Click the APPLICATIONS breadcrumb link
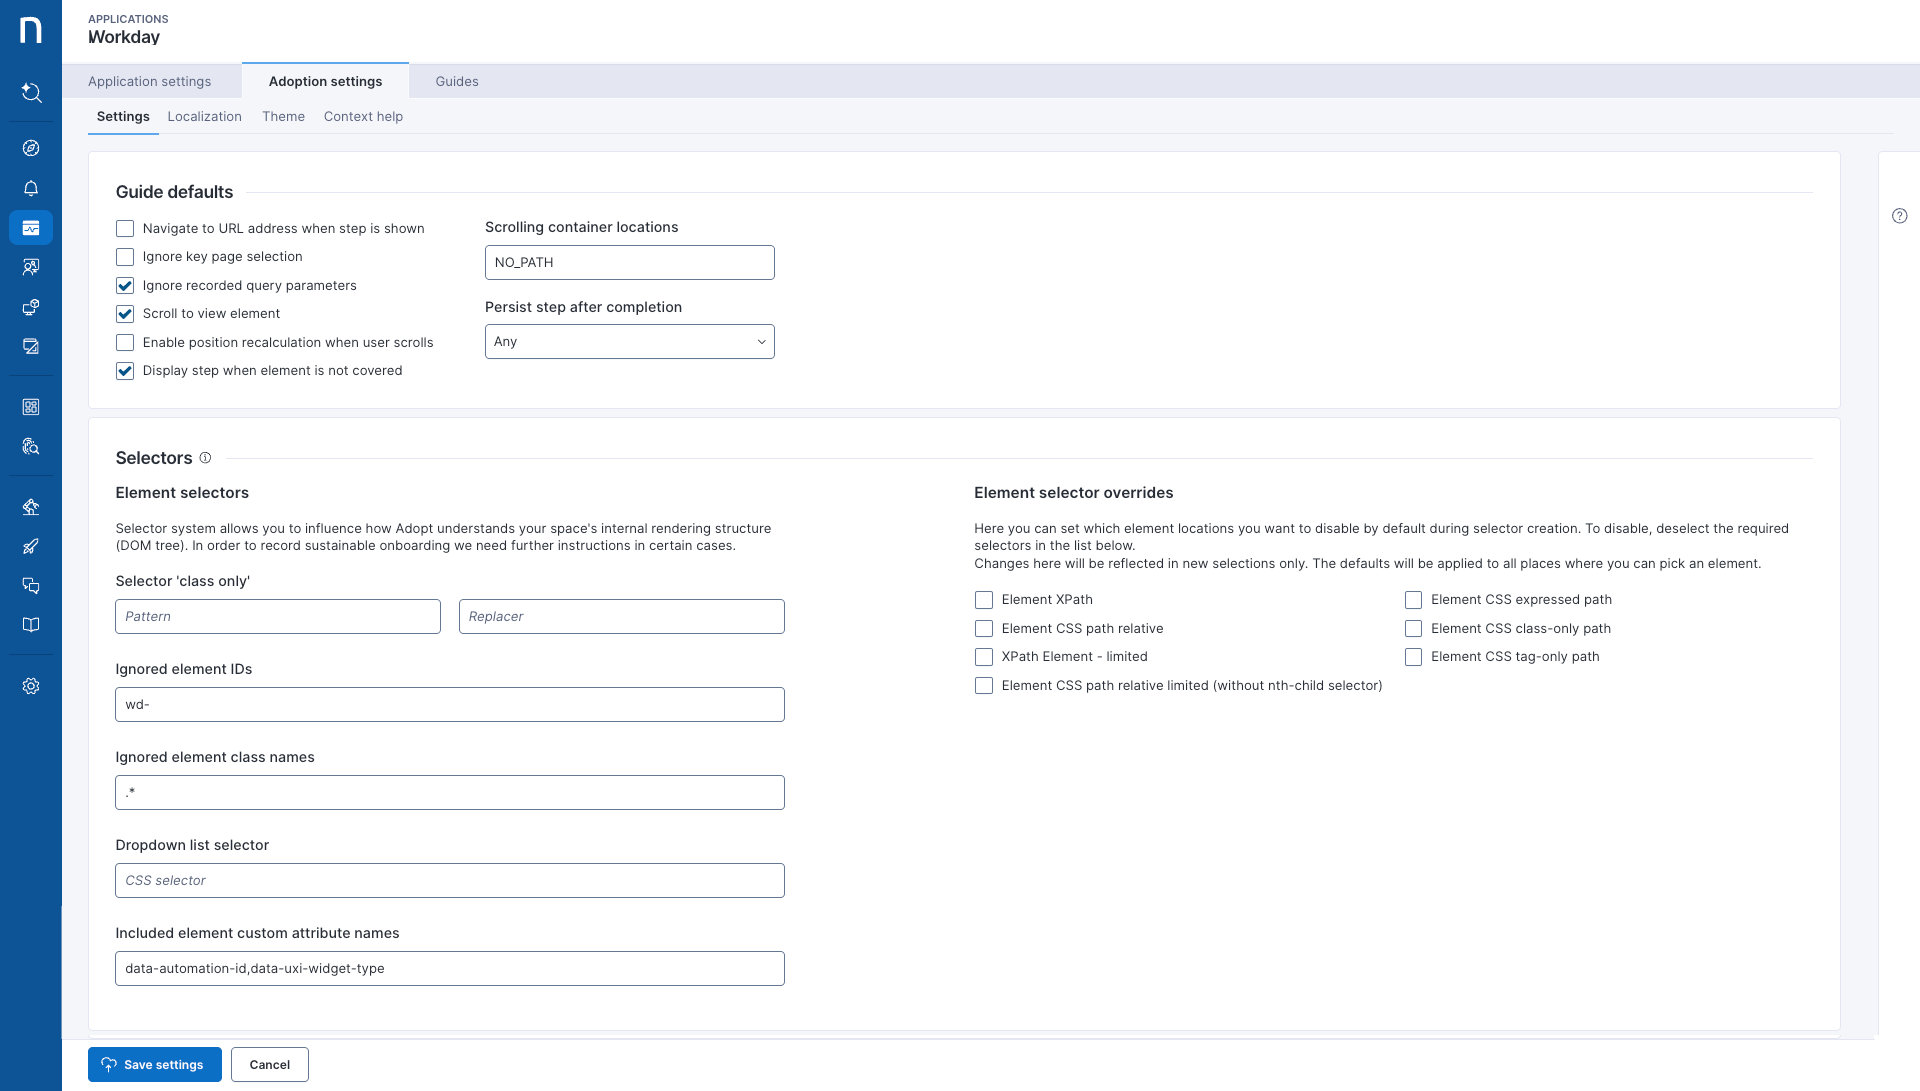Image resolution: width=1920 pixels, height=1091 pixels. point(128,19)
